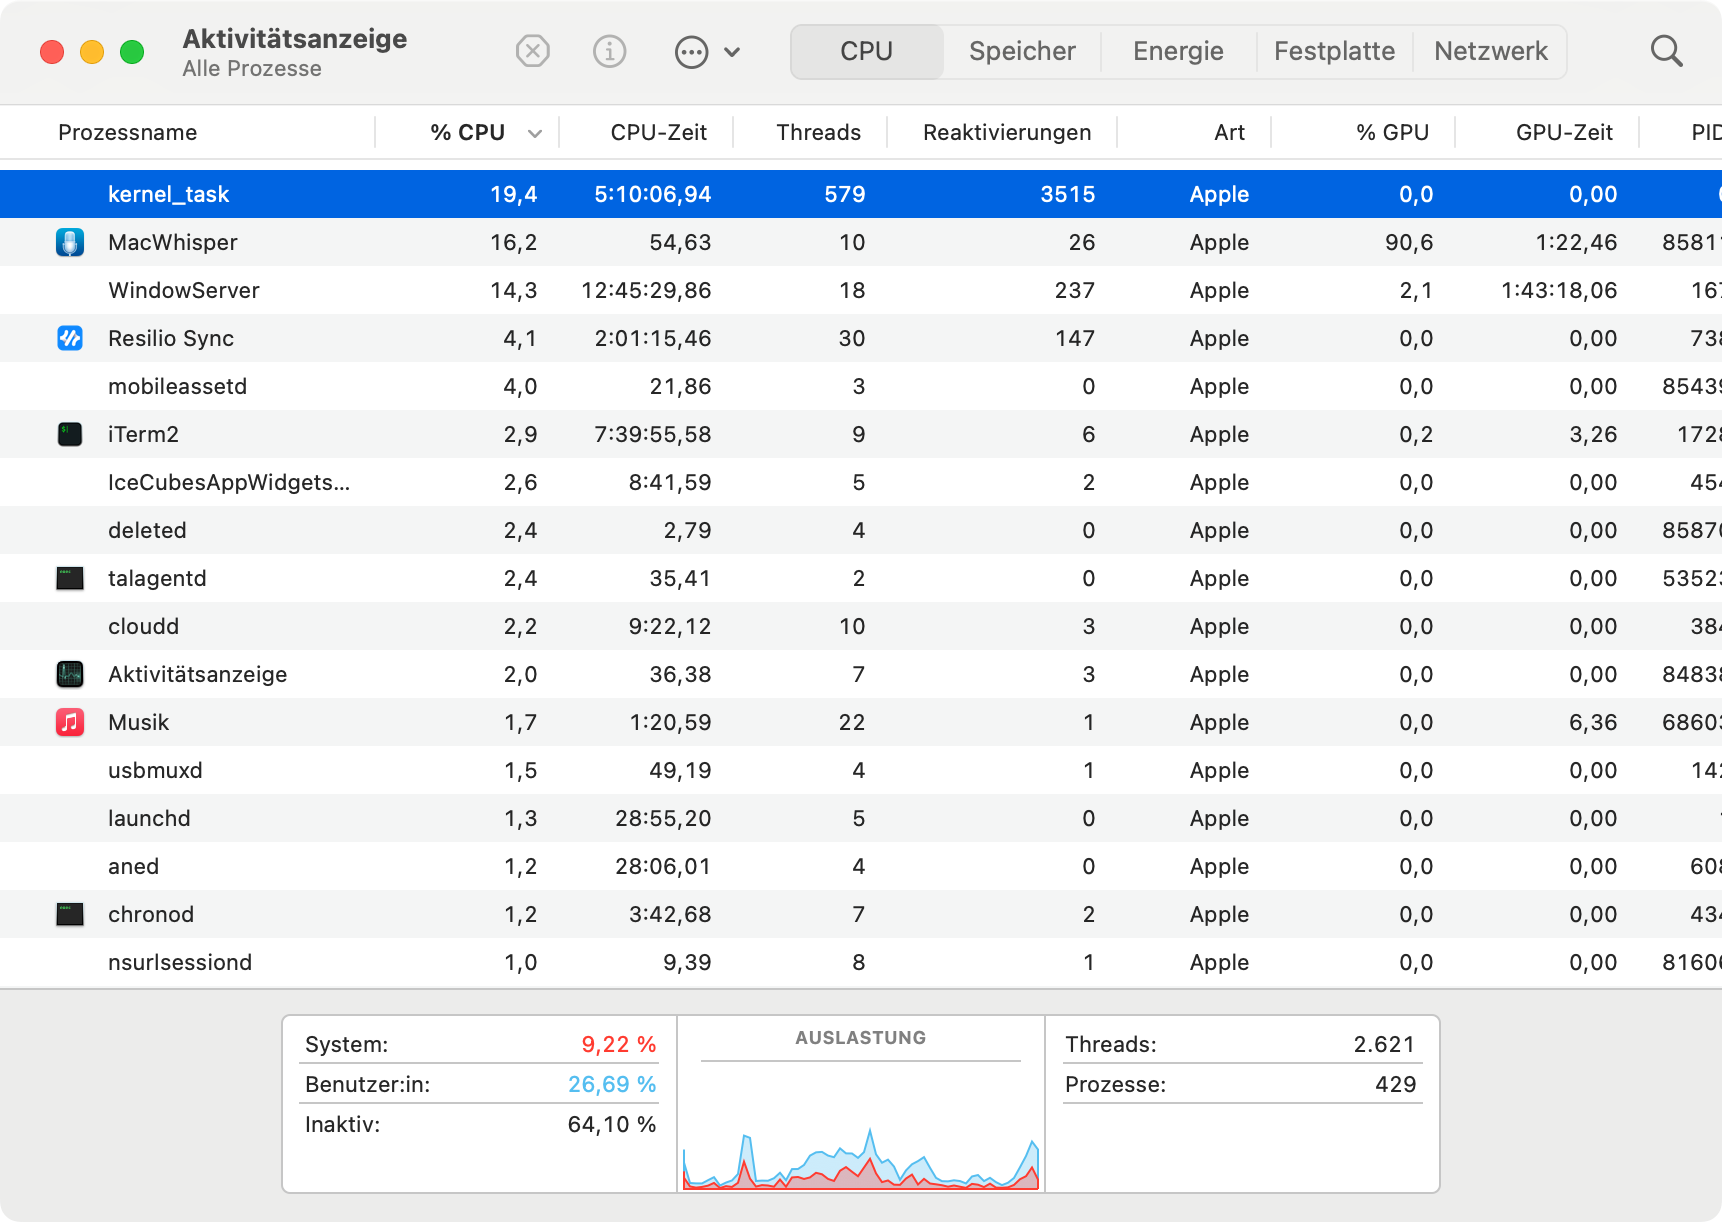The height and width of the screenshot is (1222, 1722).
Task: Sort by Art column header
Action: pyautogui.click(x=1229, y=132)
